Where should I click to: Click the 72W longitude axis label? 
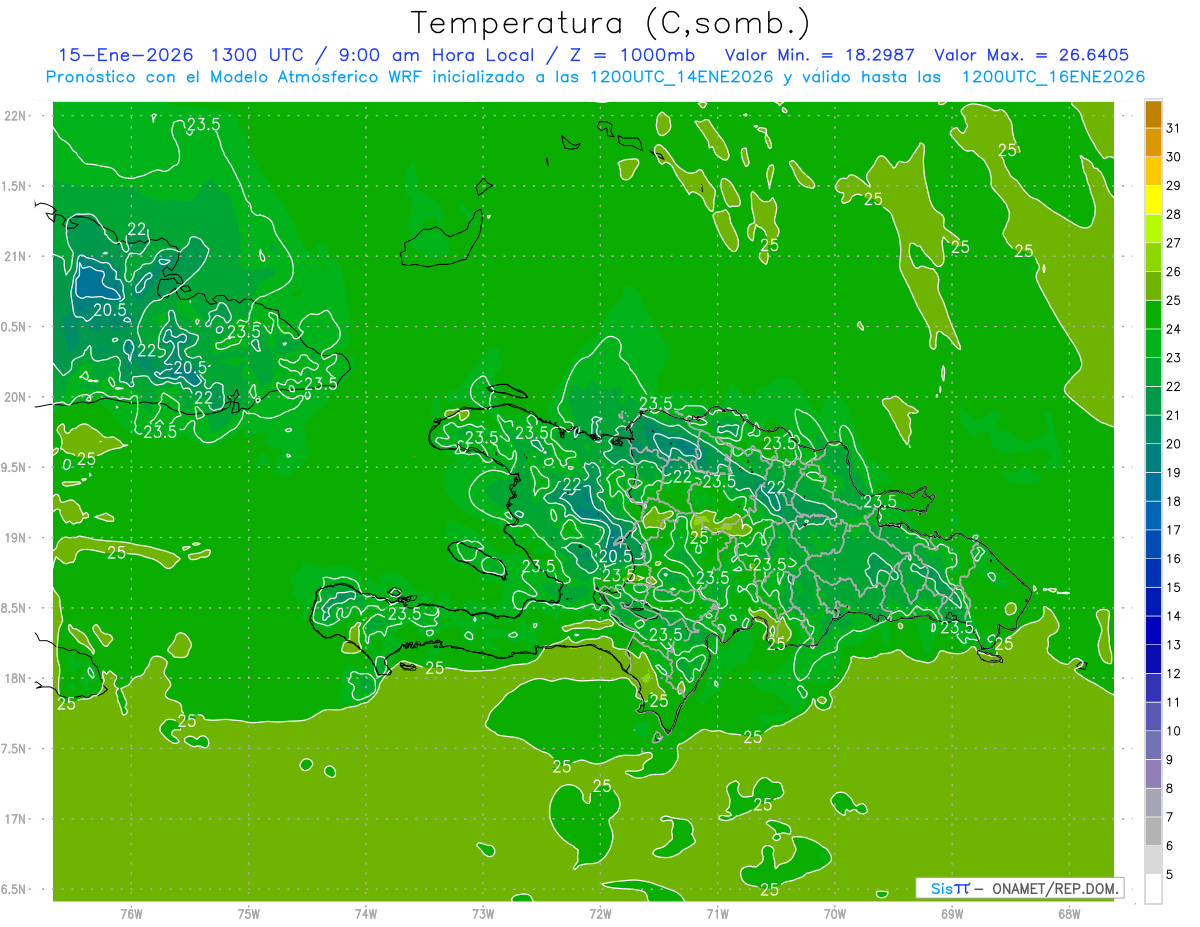click(600, 914)
